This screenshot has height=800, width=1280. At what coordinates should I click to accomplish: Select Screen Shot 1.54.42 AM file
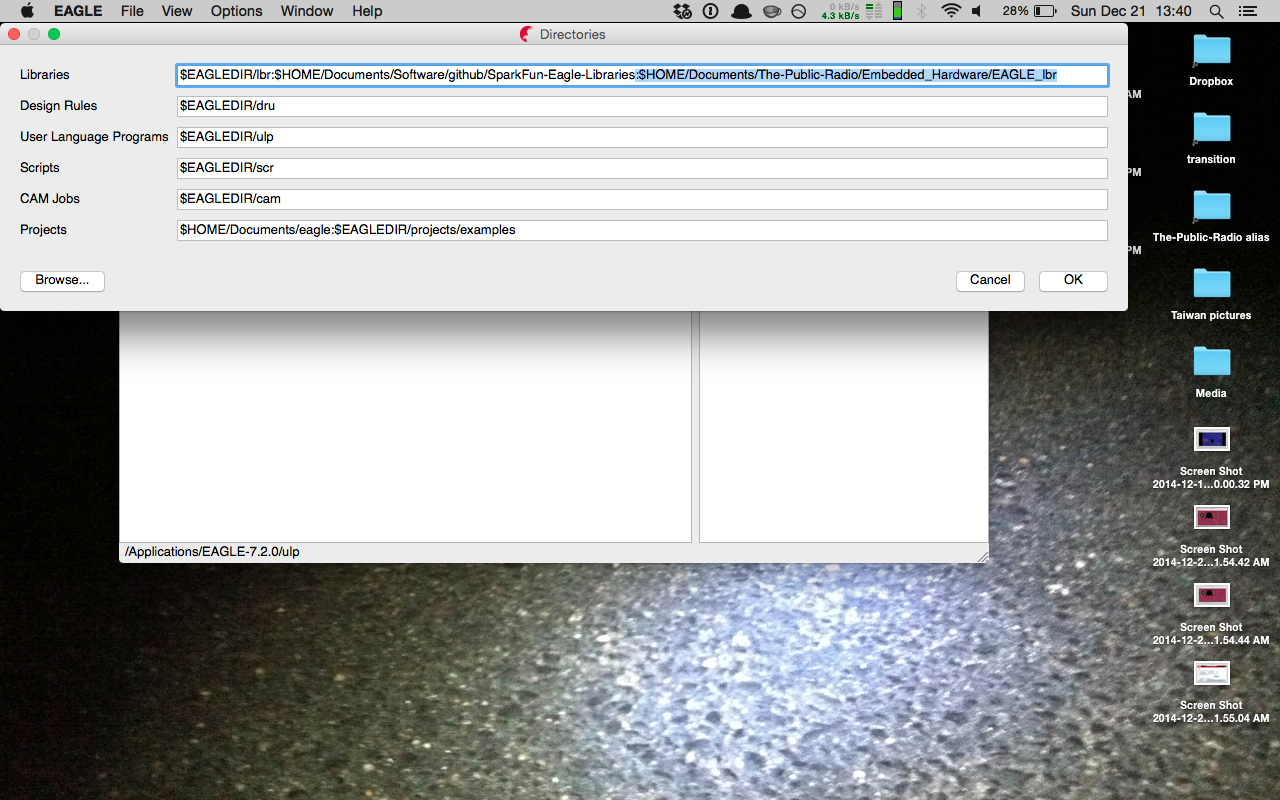pyautogui.click(x=1211, y=536)
